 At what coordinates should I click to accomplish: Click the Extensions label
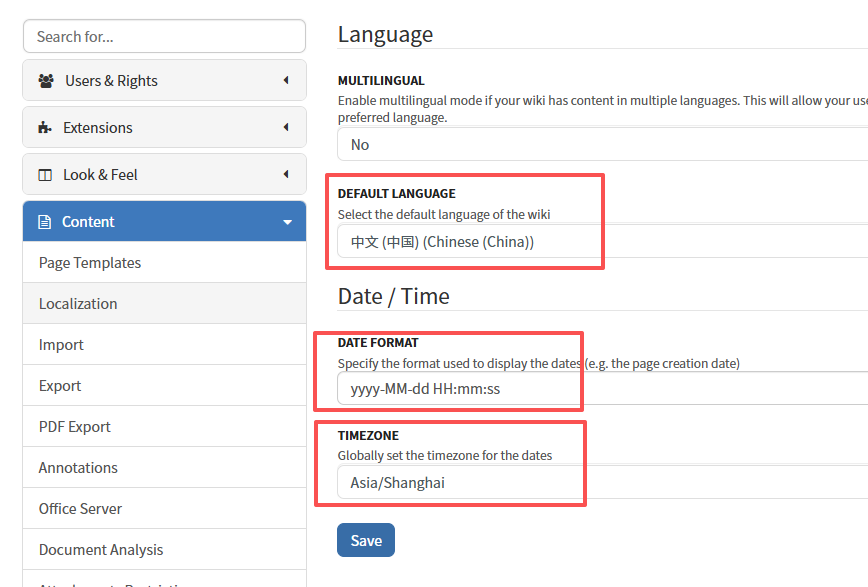pos(97,128)
